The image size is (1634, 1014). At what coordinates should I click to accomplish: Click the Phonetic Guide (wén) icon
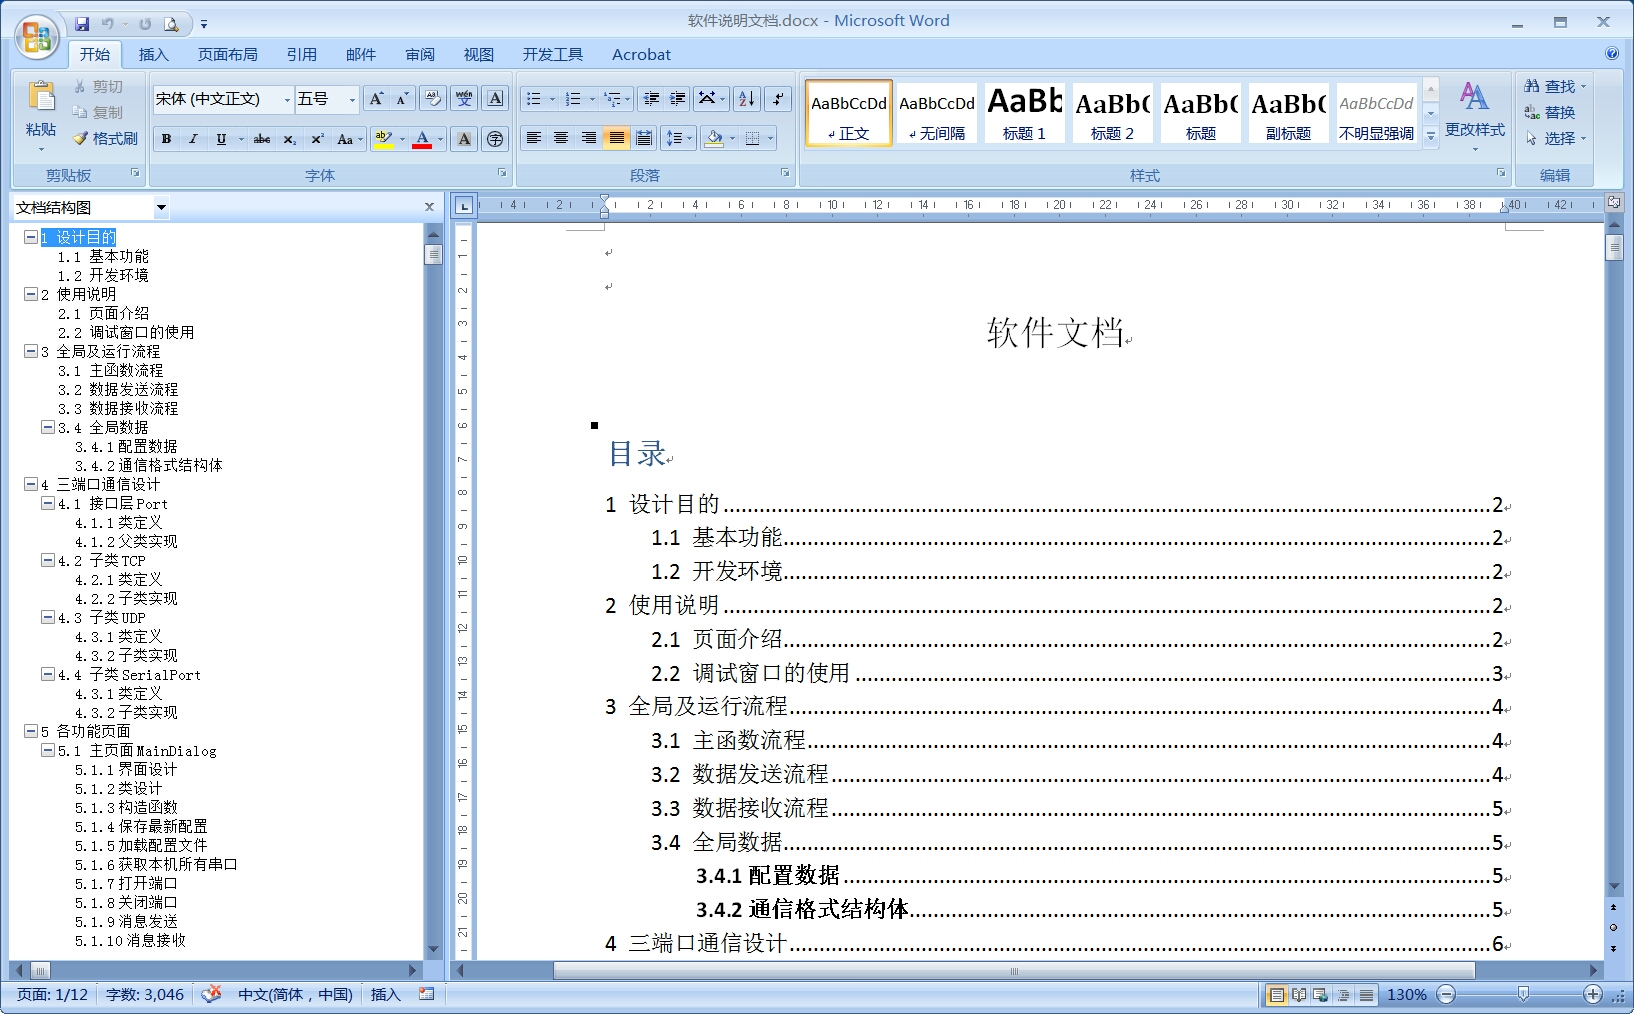pyautogui.click(x=464, y=98)
